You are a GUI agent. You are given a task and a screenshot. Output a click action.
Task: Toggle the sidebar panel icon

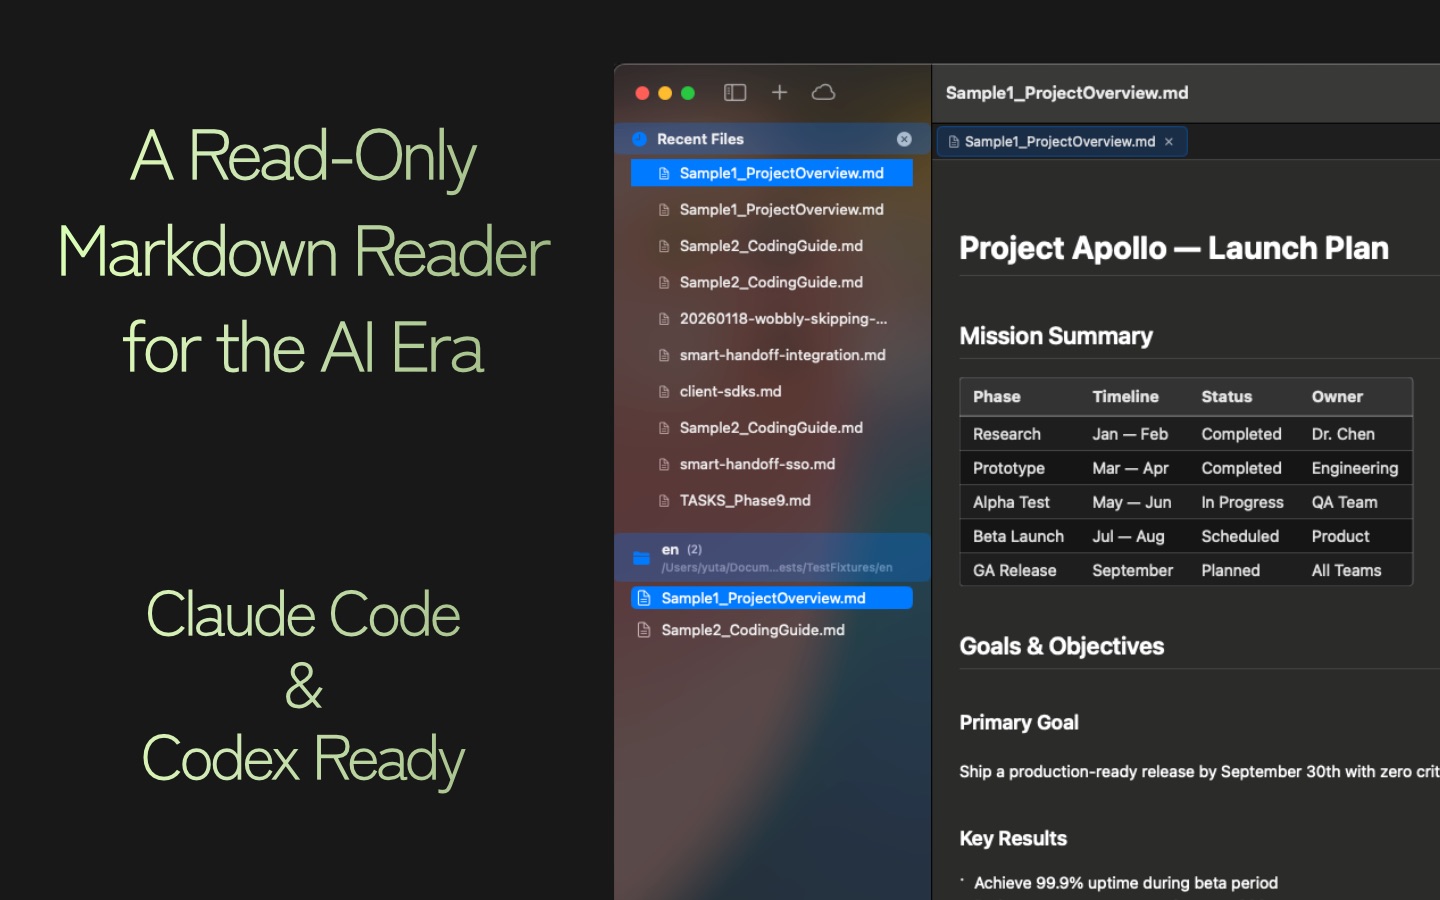point(735,93)
